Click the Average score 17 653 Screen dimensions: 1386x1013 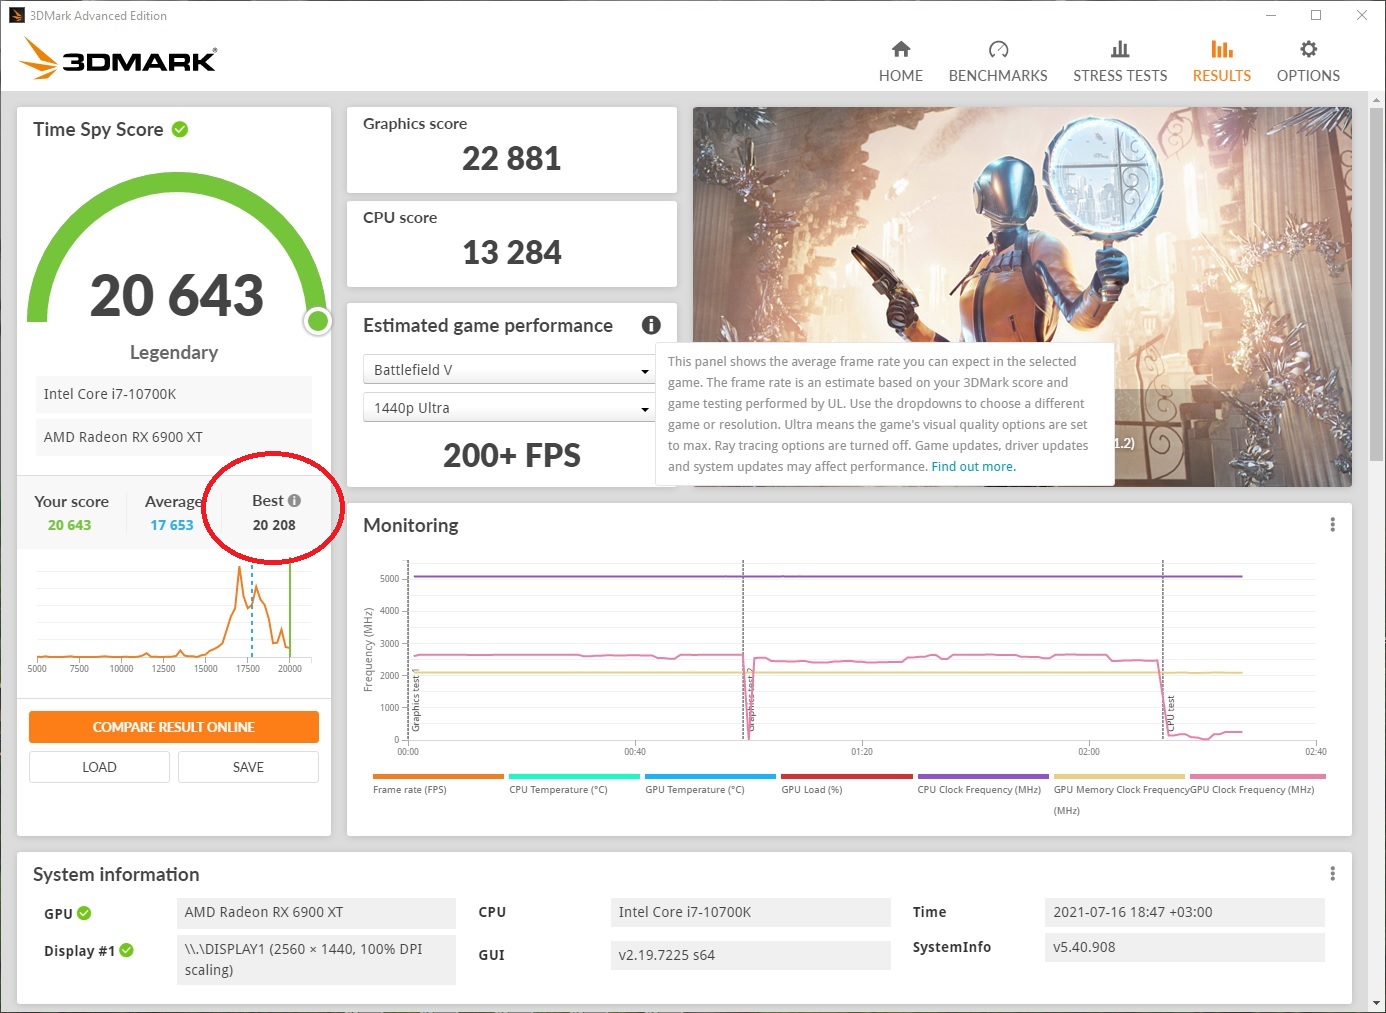click(172, 525)
